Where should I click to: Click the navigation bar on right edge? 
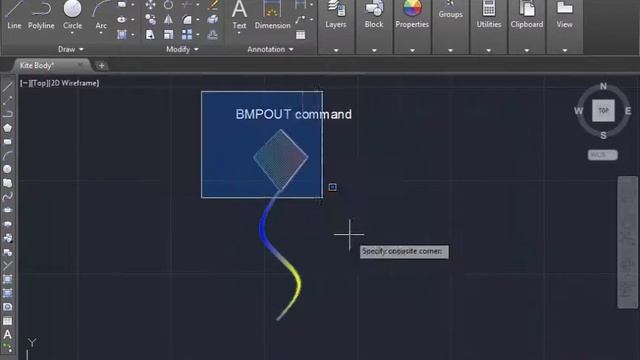[627, 242]
